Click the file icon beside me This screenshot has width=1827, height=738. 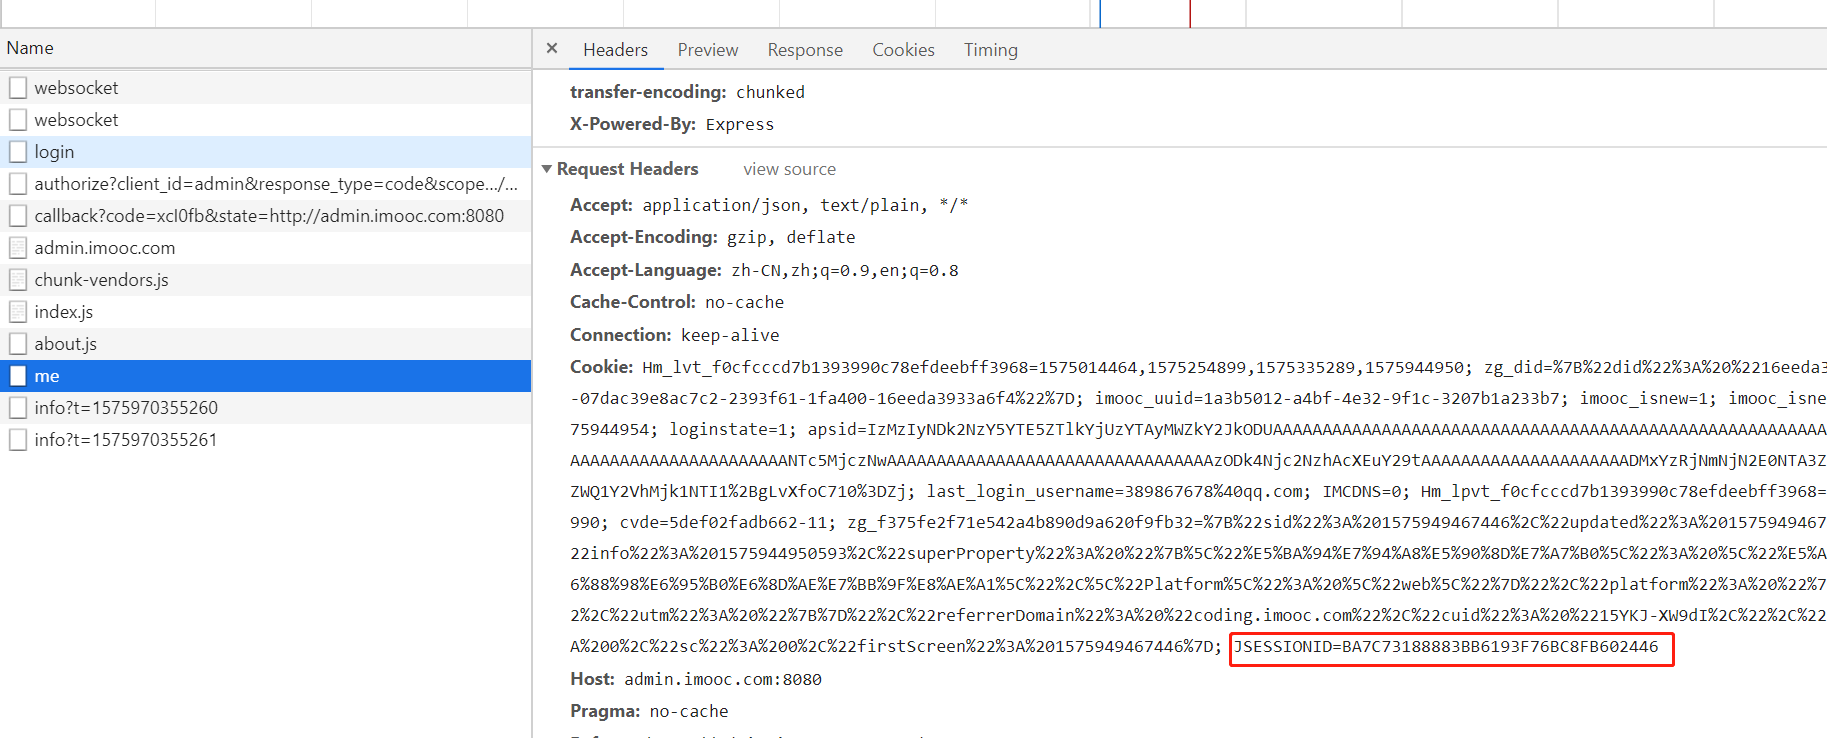pos(18,376)
